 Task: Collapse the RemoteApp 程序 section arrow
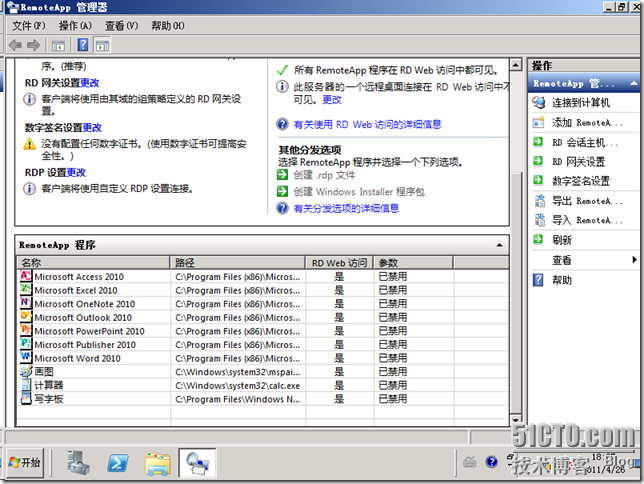tap(499, 245)
